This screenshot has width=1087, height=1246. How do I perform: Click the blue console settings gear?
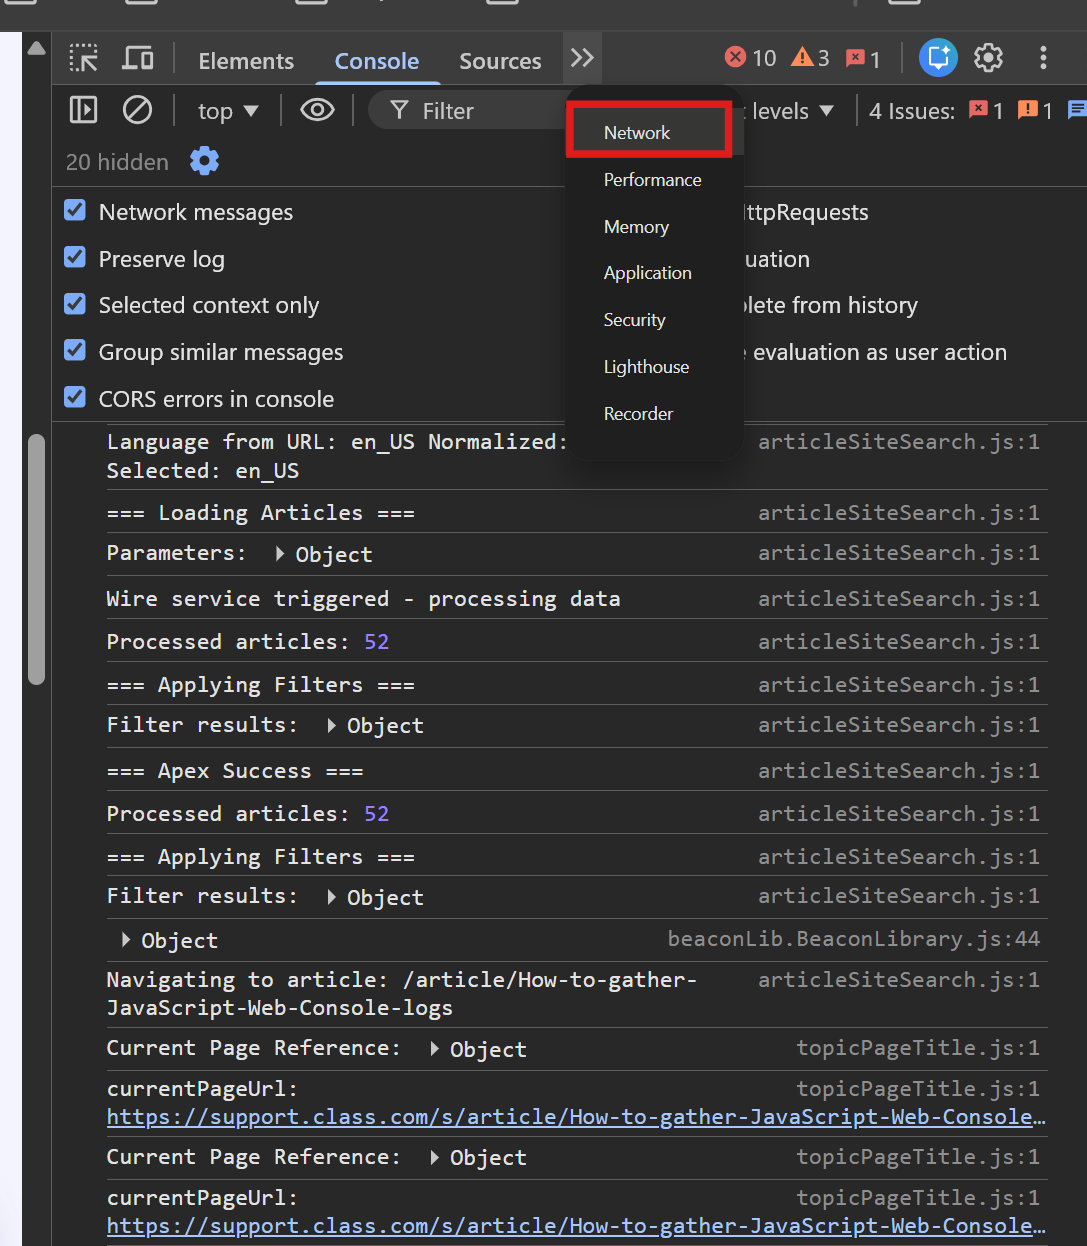point(204,161)
